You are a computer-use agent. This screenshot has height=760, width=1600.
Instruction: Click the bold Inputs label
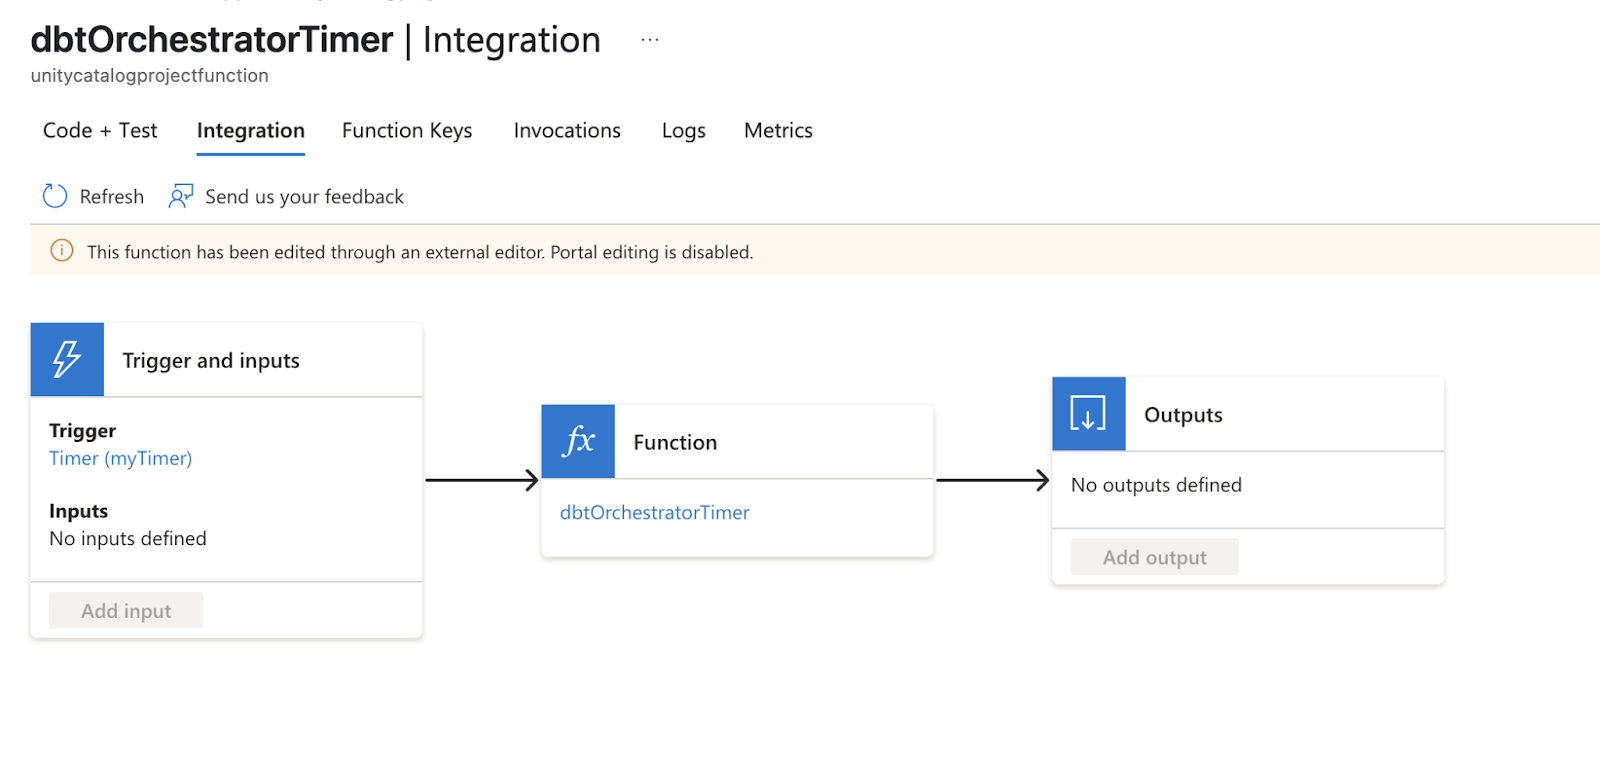point(79,511)
